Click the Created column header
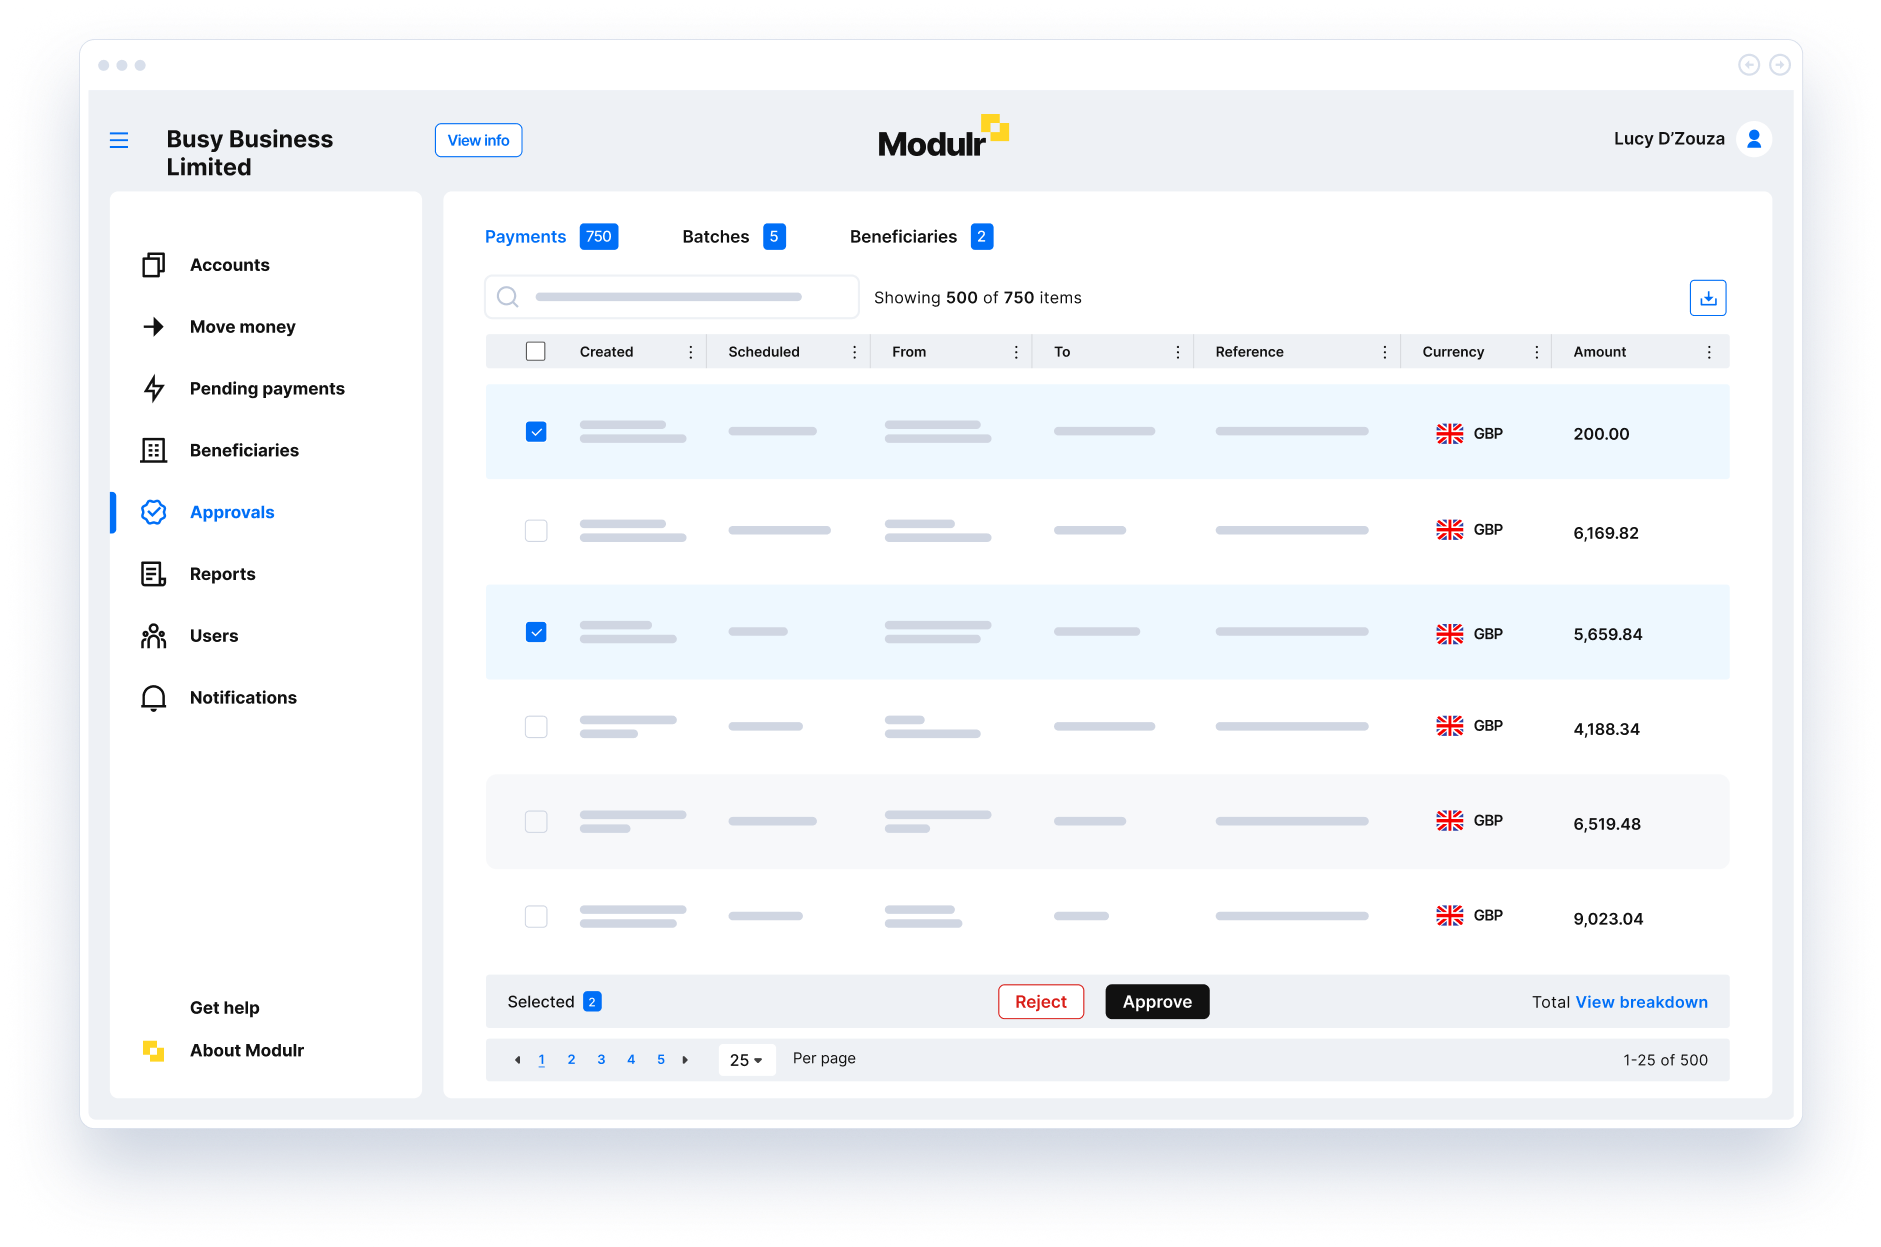This screenshot has width=1881, height=1247. tap(606, 352)
